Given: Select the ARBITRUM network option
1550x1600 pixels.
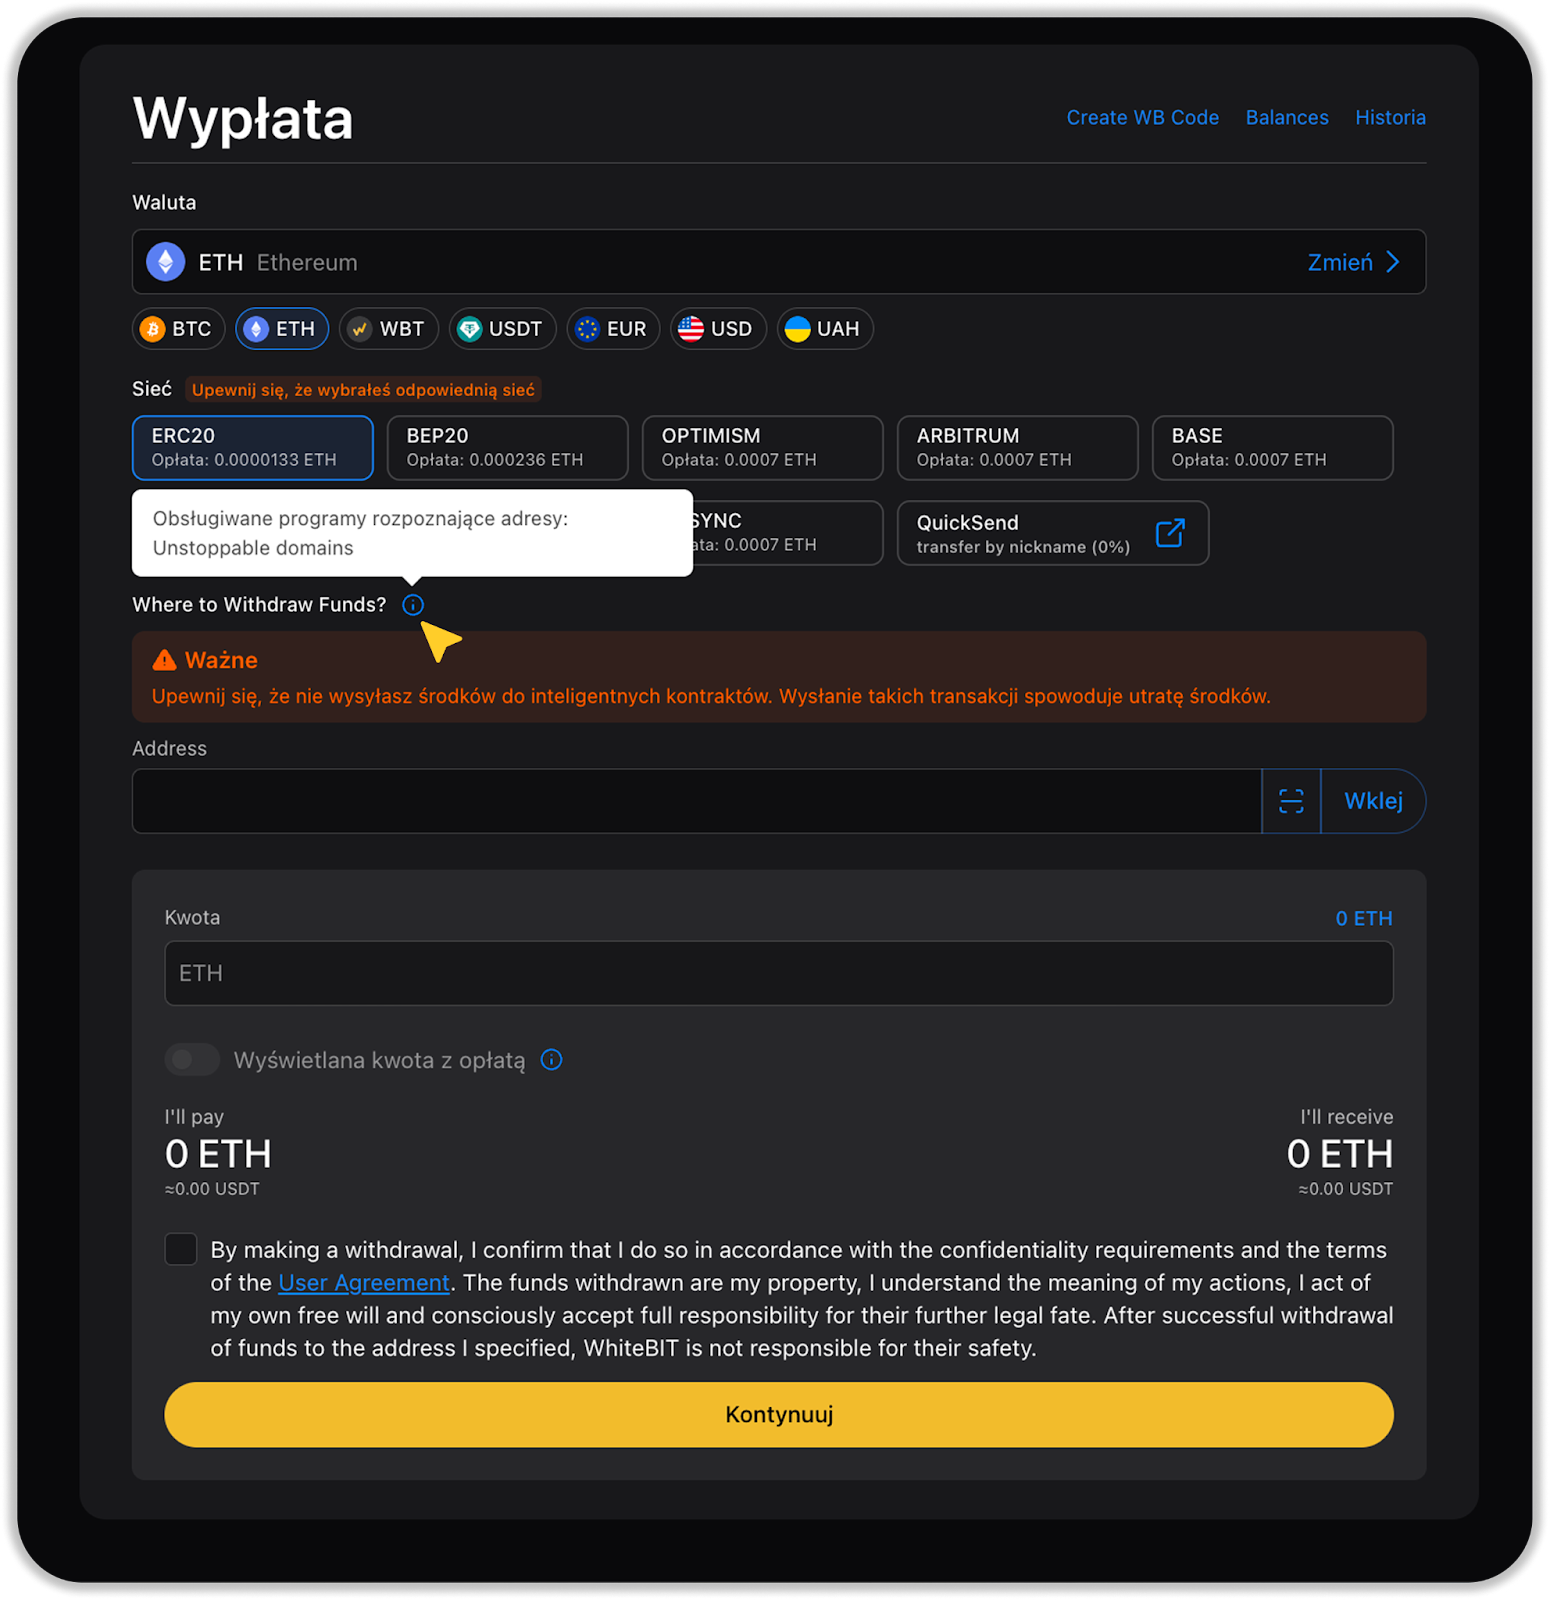Looking at the screenshot, I should (1018, 448).
